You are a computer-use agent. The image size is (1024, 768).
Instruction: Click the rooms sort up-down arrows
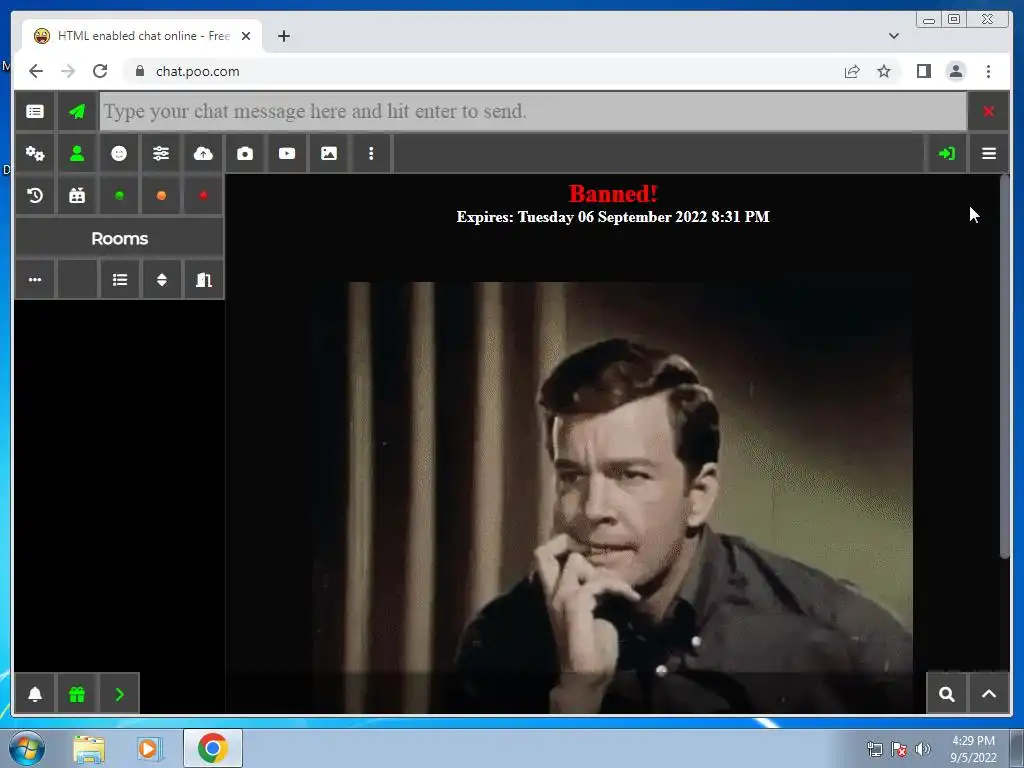(161, 280)
